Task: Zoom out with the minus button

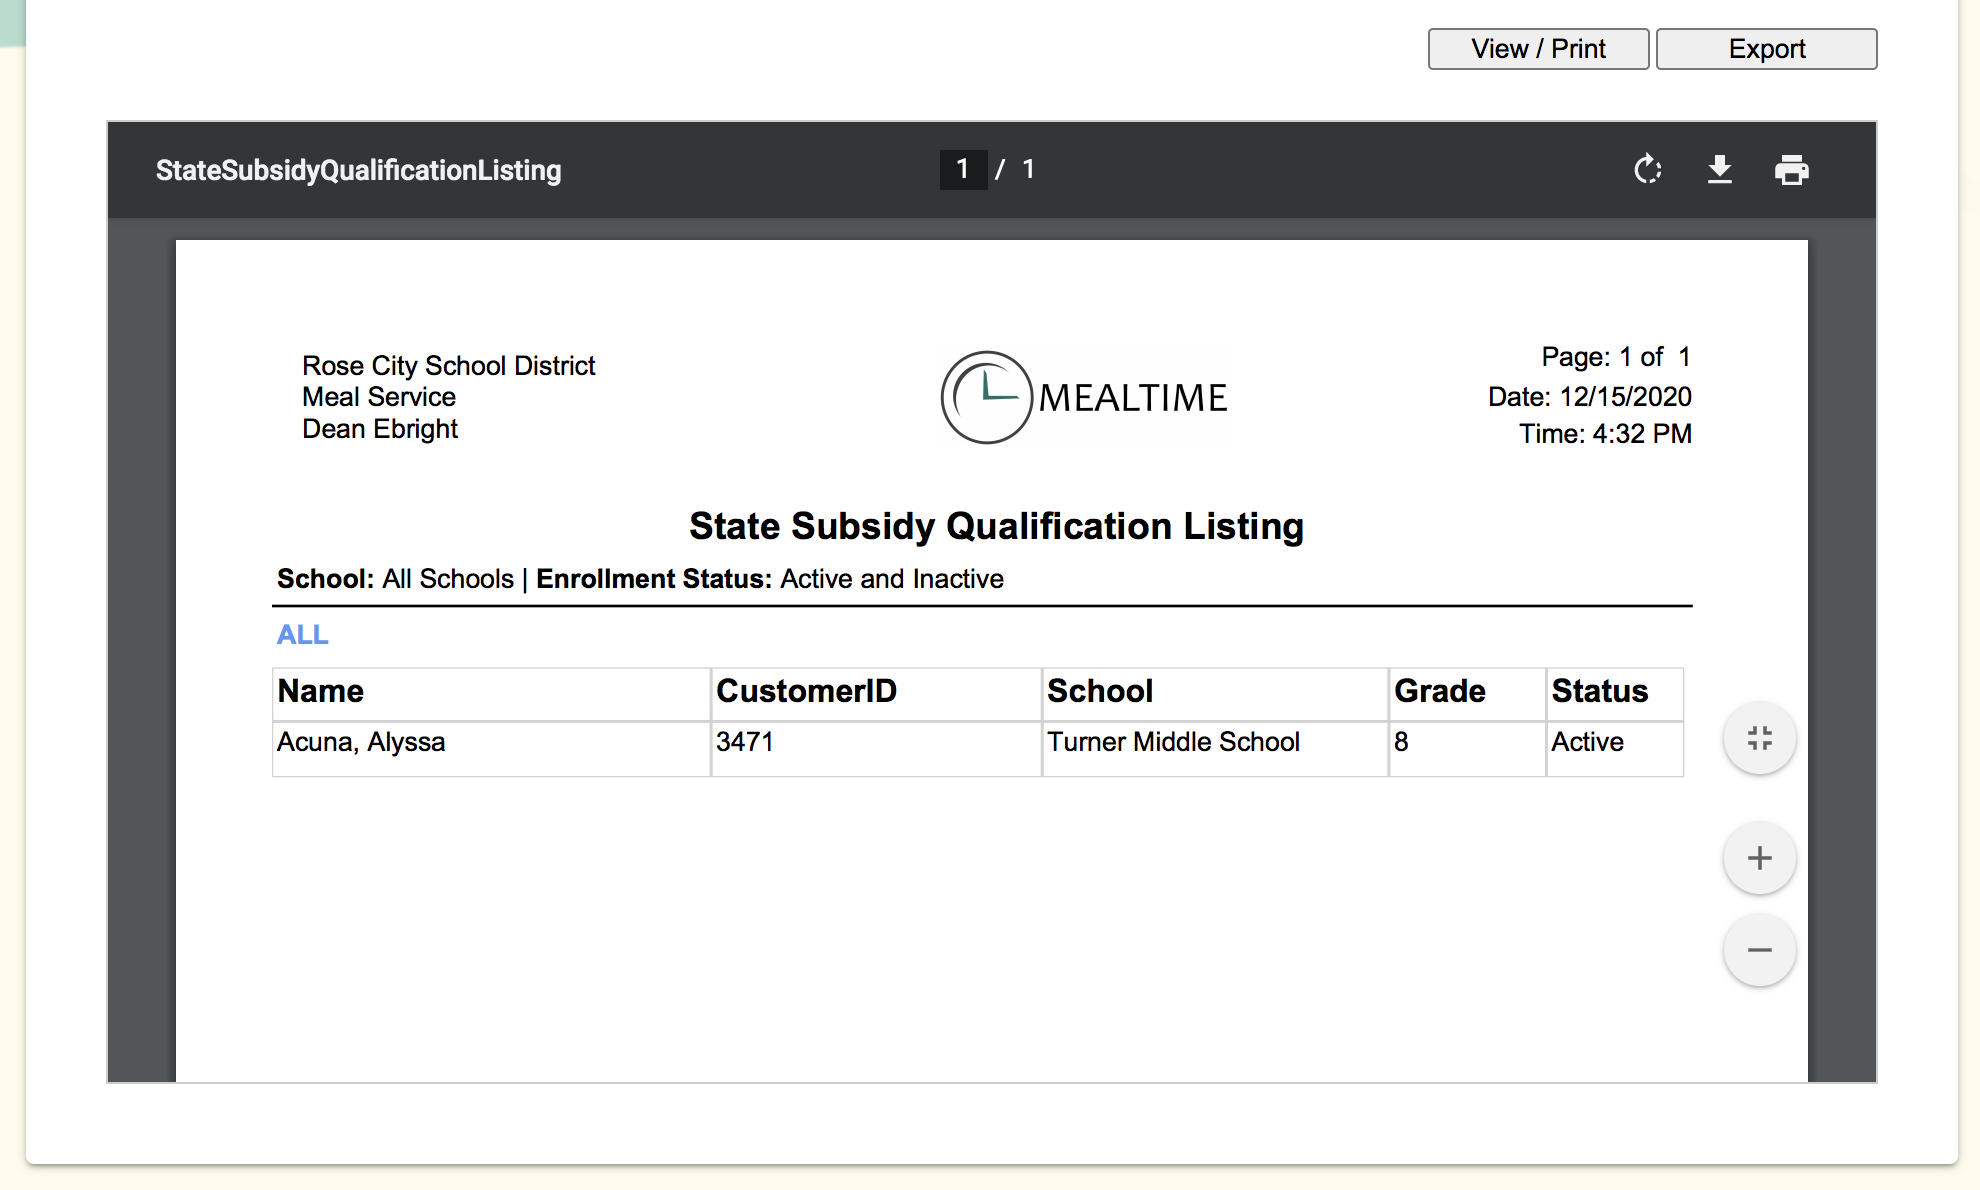Action: 1759,950
